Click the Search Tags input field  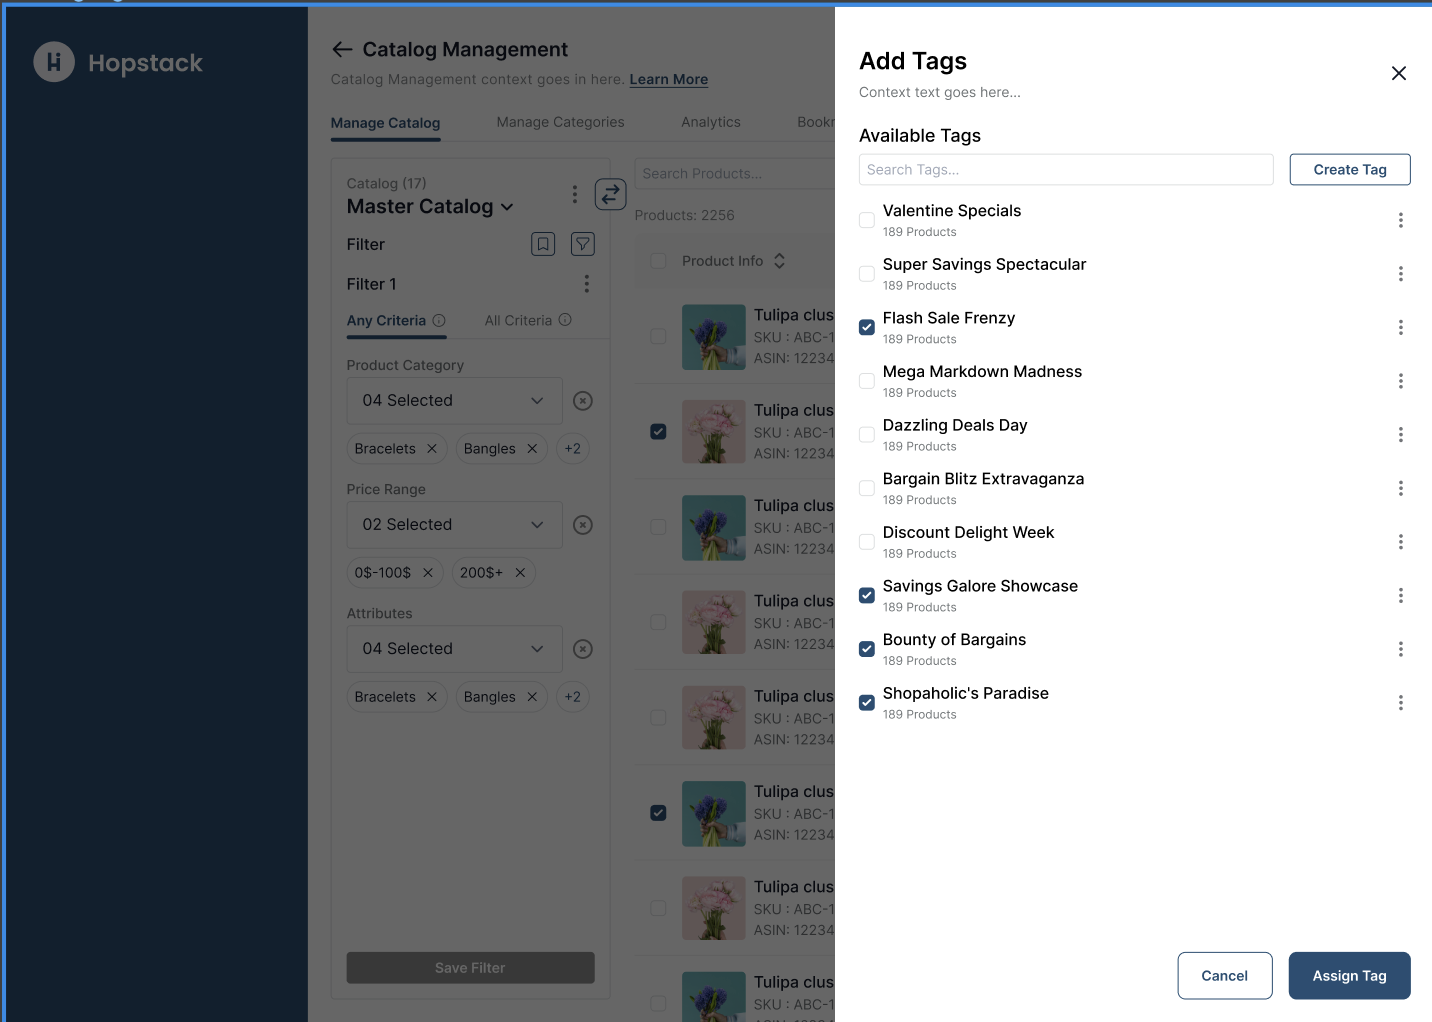(1065, 170)
